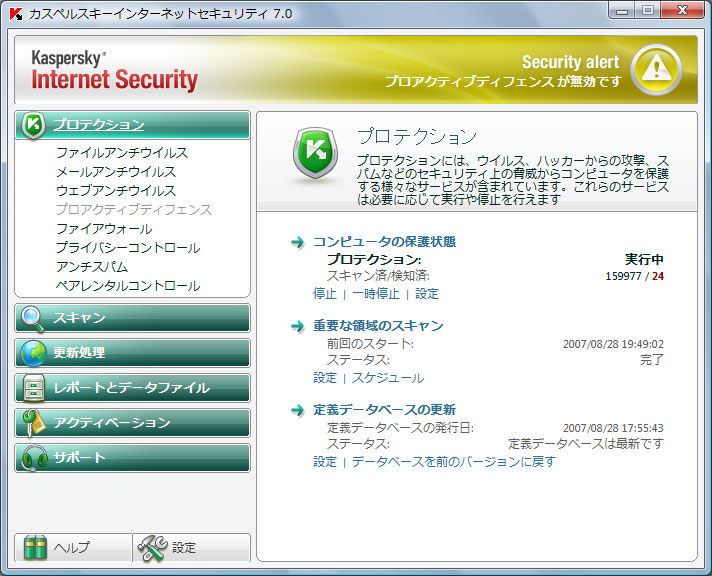Select ファイルアンチウイルス in the protection list

pyautogui.click(x=122, y=153)
